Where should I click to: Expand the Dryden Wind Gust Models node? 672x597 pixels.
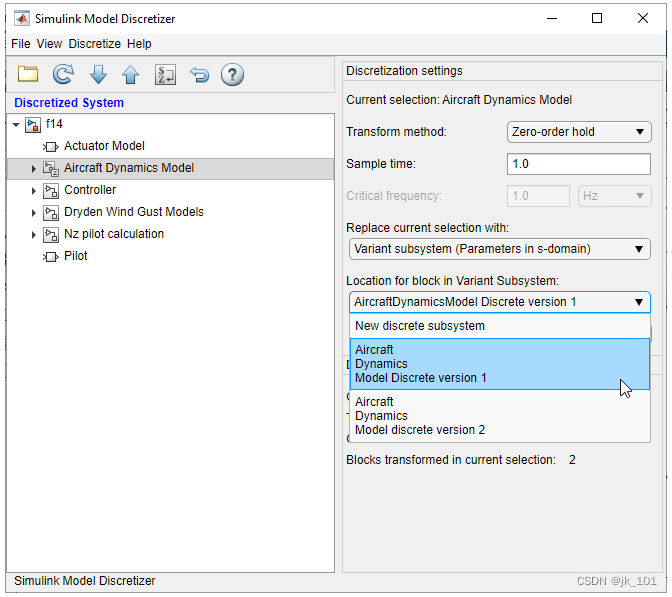[x=33, y=212]
